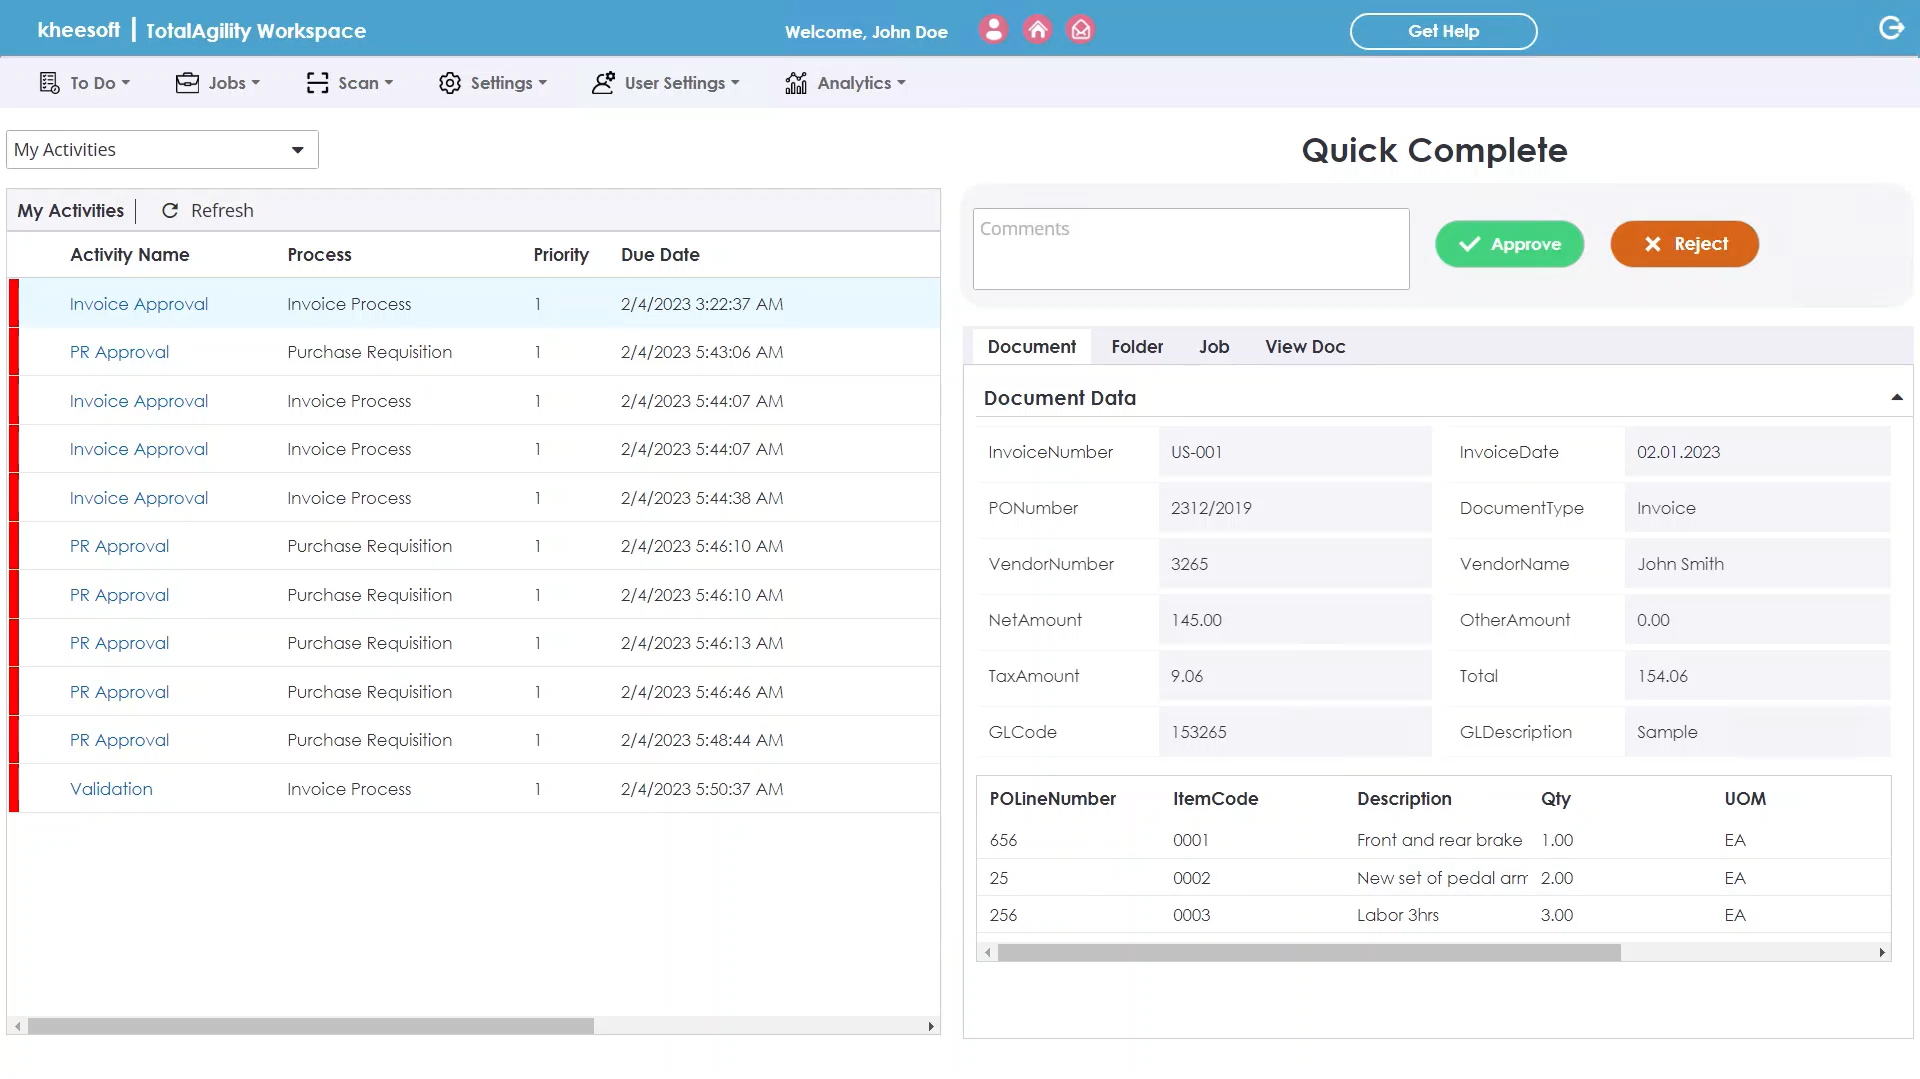Click the logout icon at top right
Image resolution: width=1920 pixels, height=1079 pixels.
1891,28
